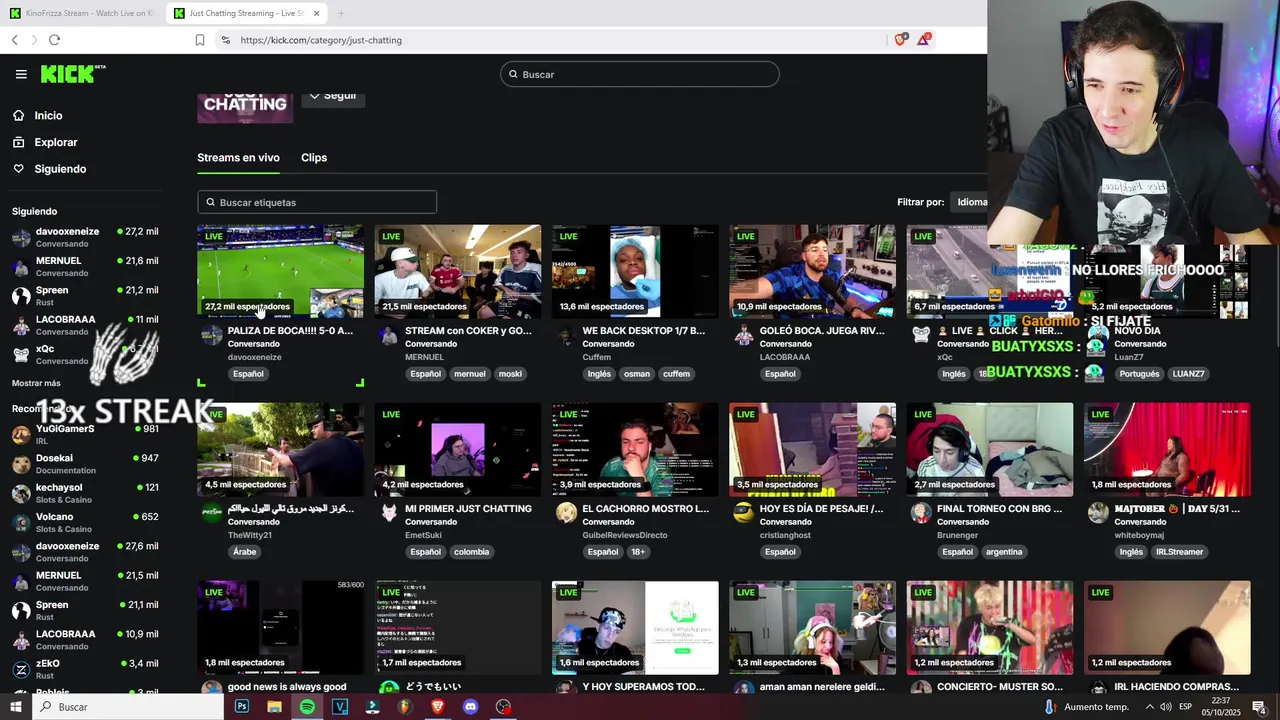Image resolution: width=1280 pixels, height=720 pixels.
Task: Click the Português tag chip
Action: [x=1139, y=374]
